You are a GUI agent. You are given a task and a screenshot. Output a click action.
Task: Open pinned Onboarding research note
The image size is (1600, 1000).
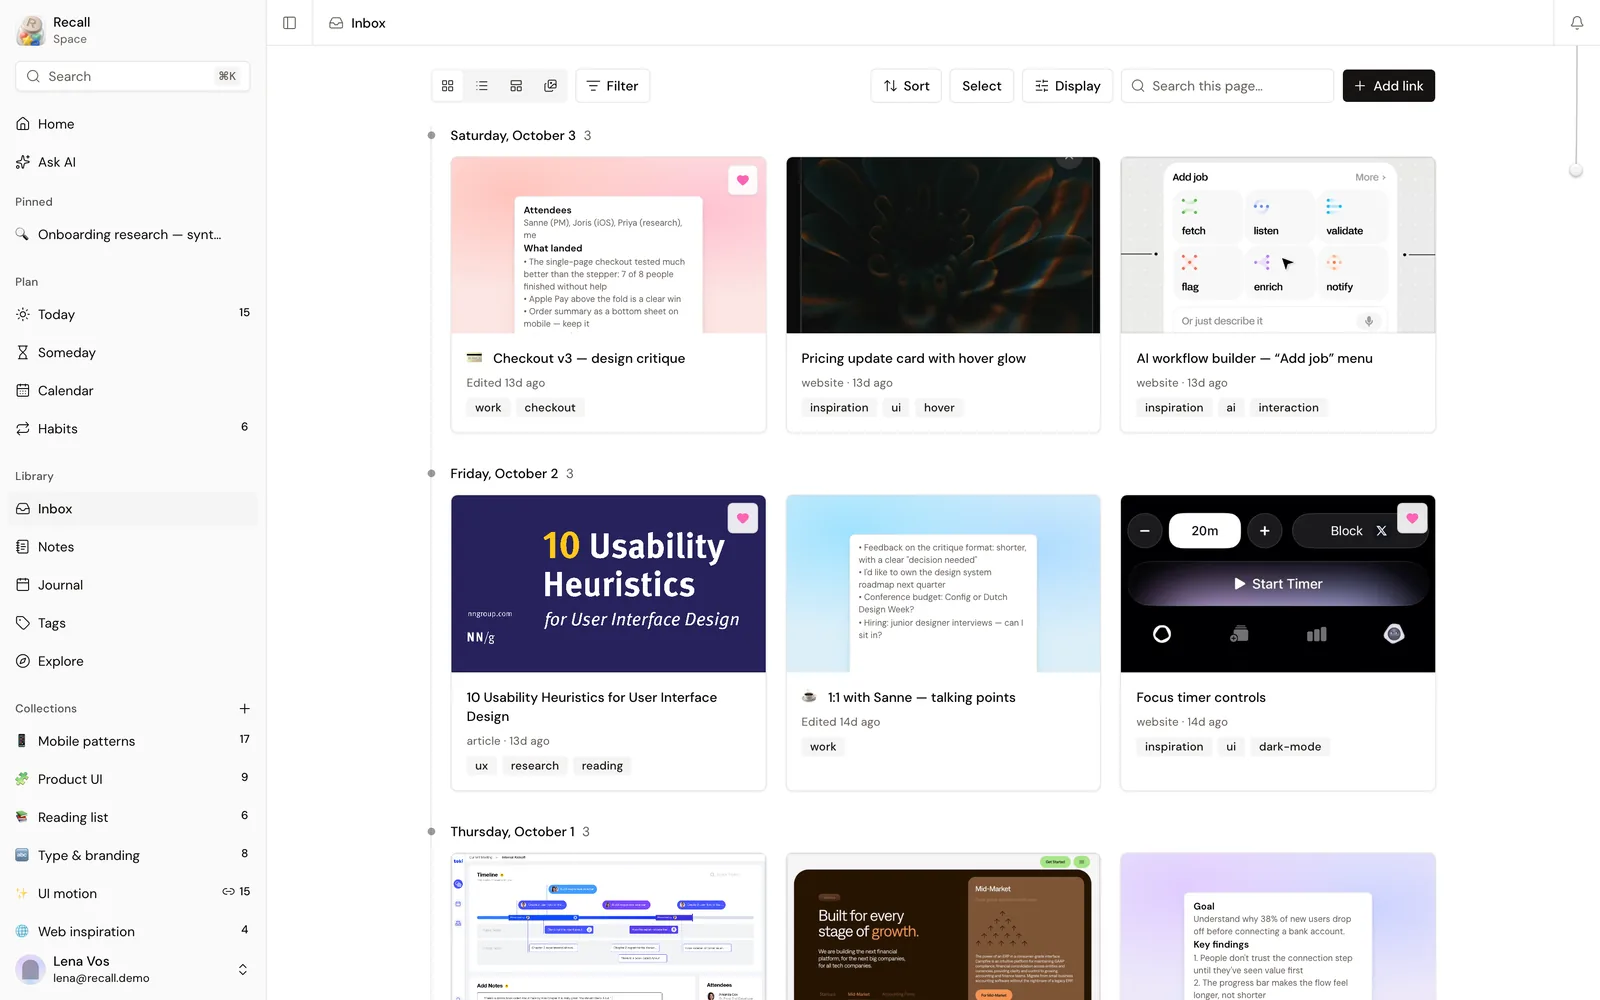(133, 234)
